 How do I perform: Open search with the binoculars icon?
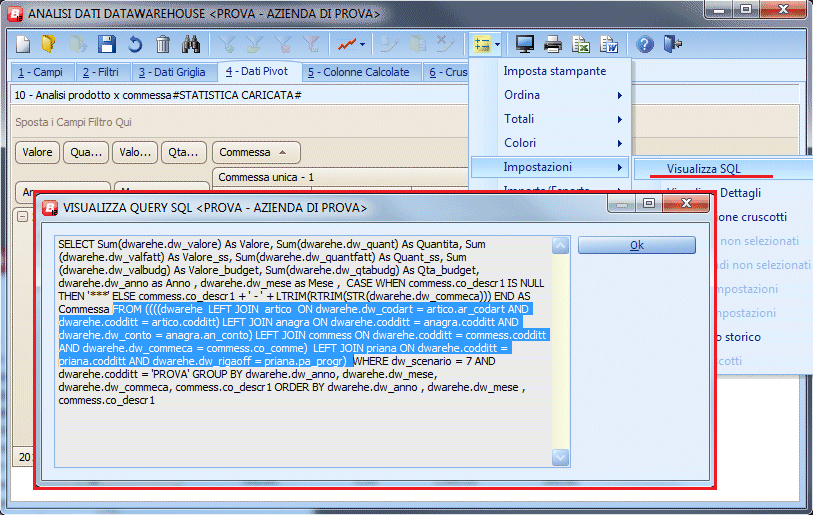click(x=191, y=45)
